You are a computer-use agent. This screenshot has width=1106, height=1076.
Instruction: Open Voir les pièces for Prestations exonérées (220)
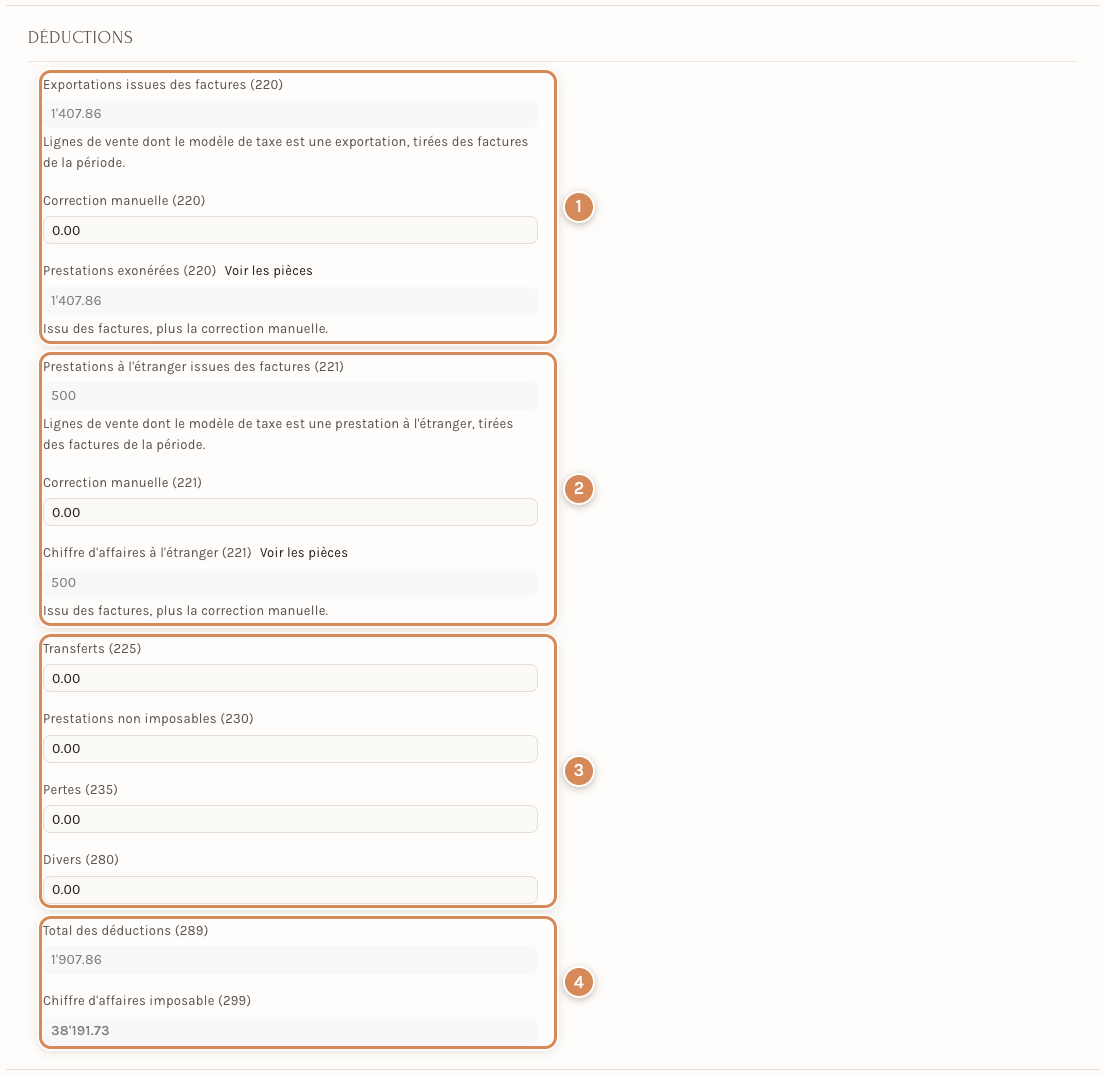(268, 271)
